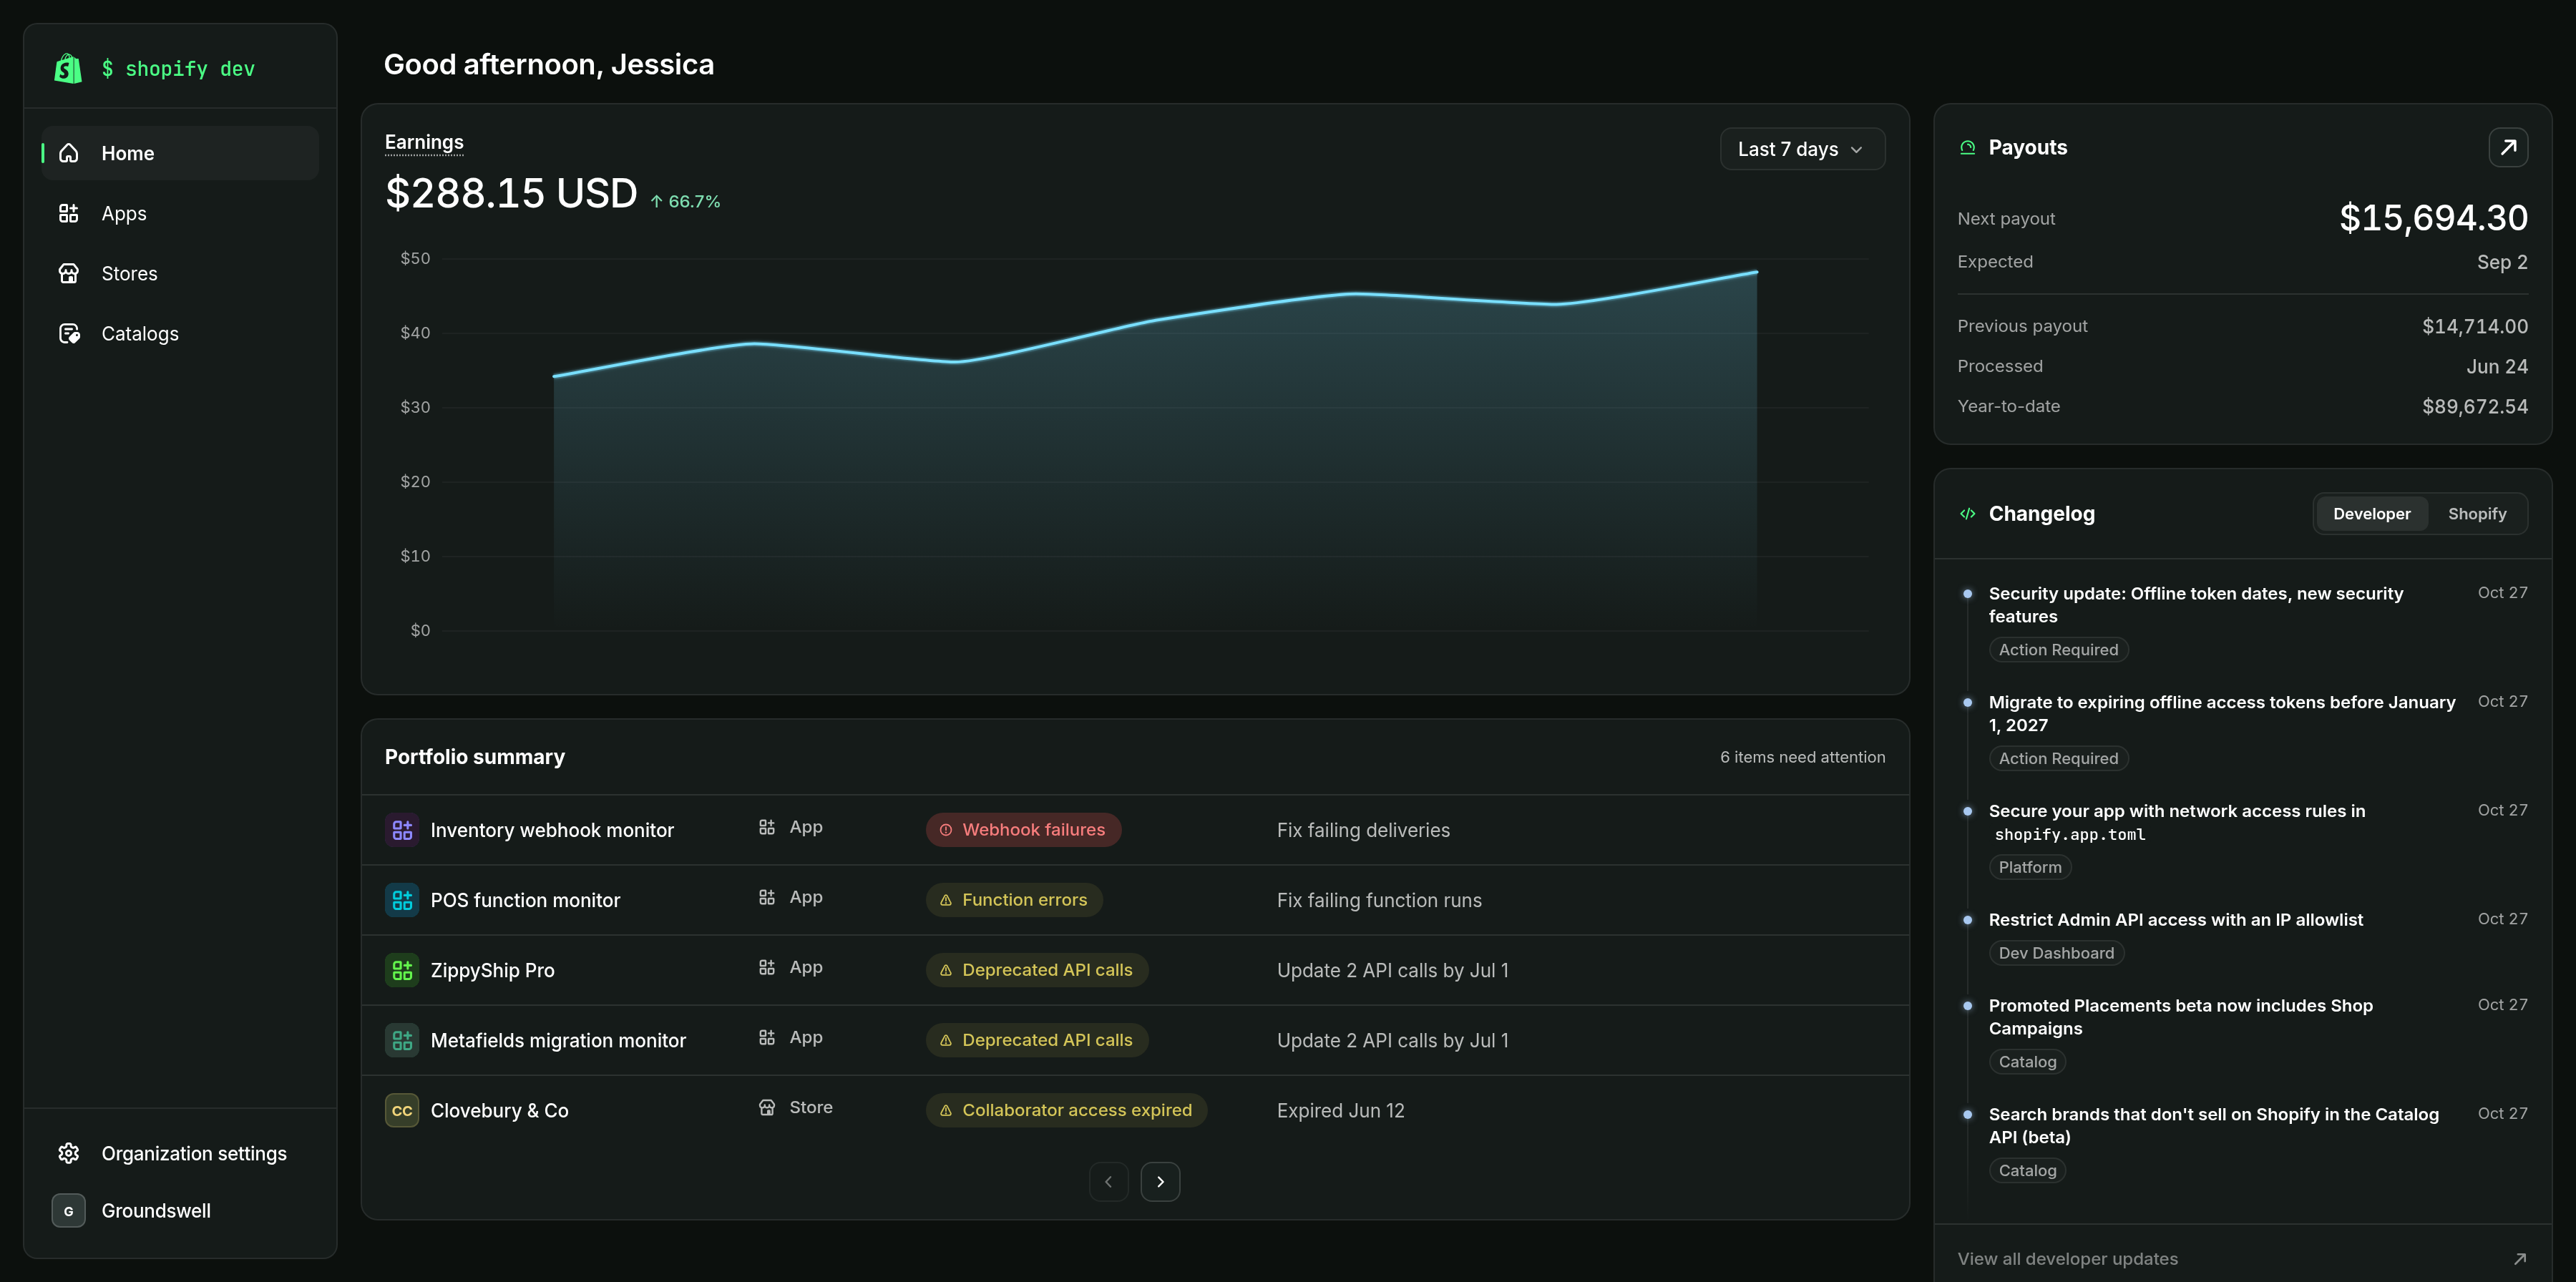This screenshot has height=1282, width=2576.
Task: Click the Changelog code icon
Action: click(x=1968, y=514)
